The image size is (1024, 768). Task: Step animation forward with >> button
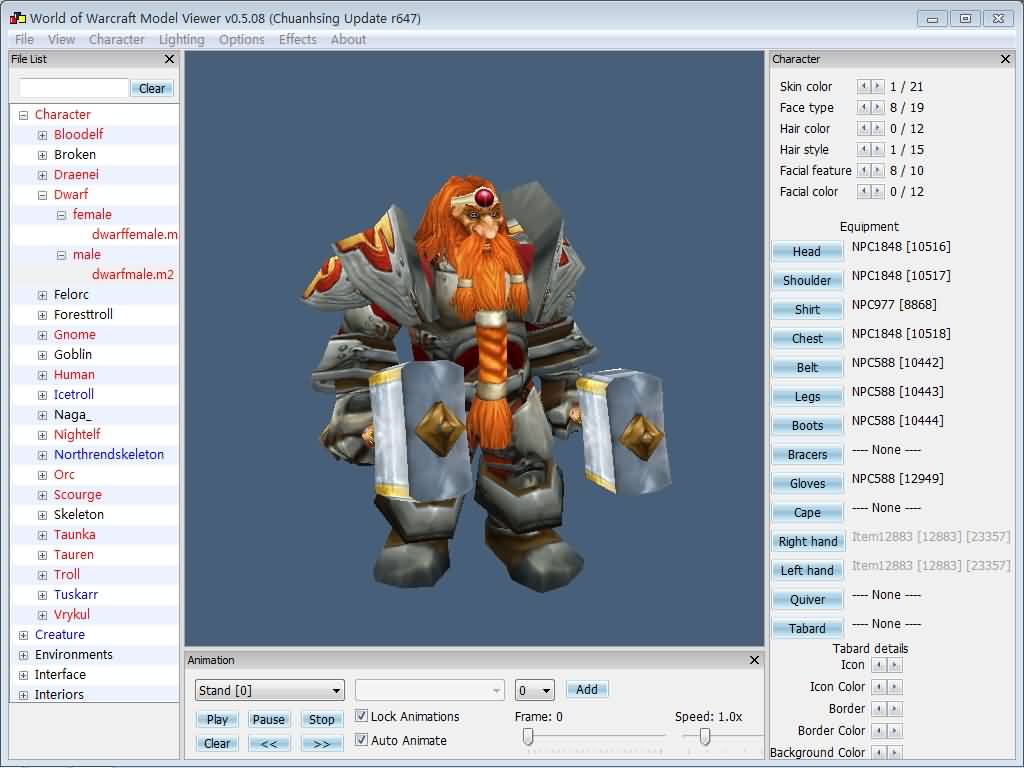tap(321, 743)
